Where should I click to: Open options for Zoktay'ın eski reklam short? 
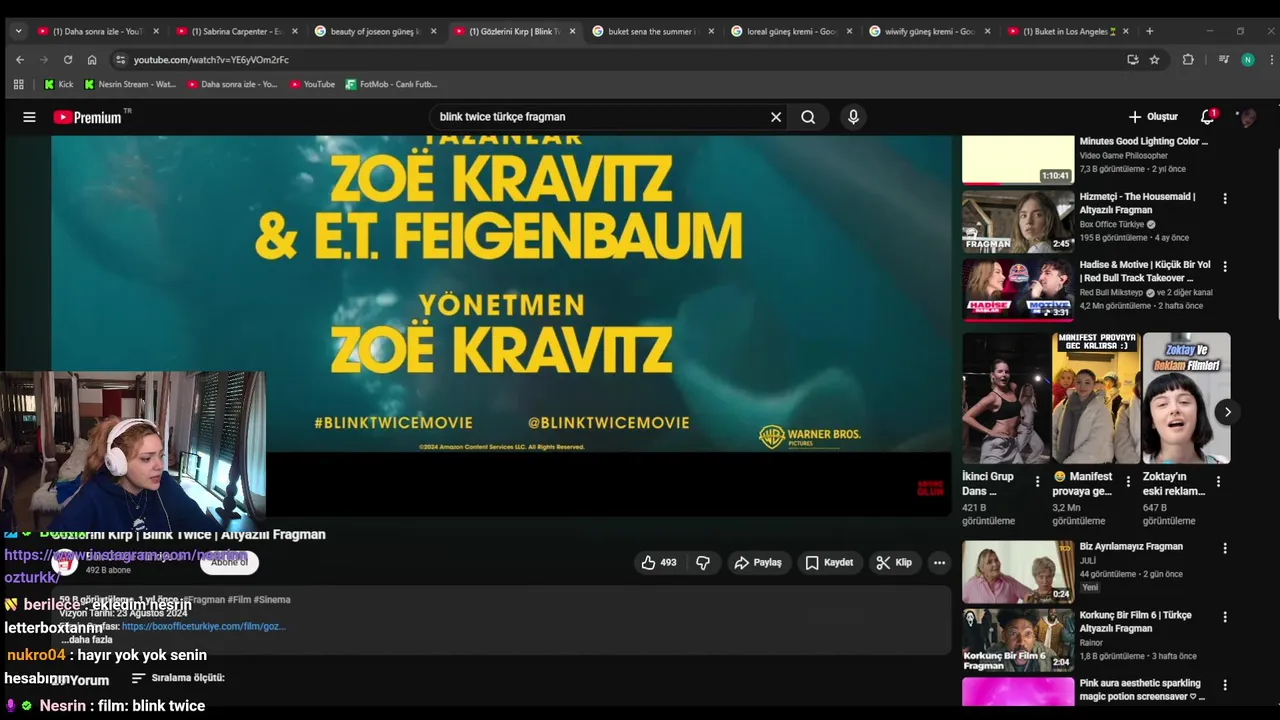click(x=1218, y=482)
